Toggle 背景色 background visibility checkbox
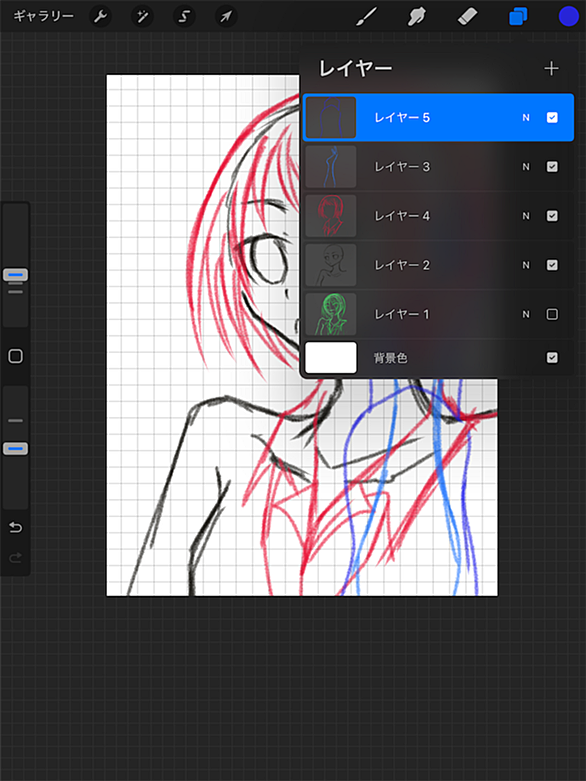Screen dimensions: 586x781 point(552,358)
